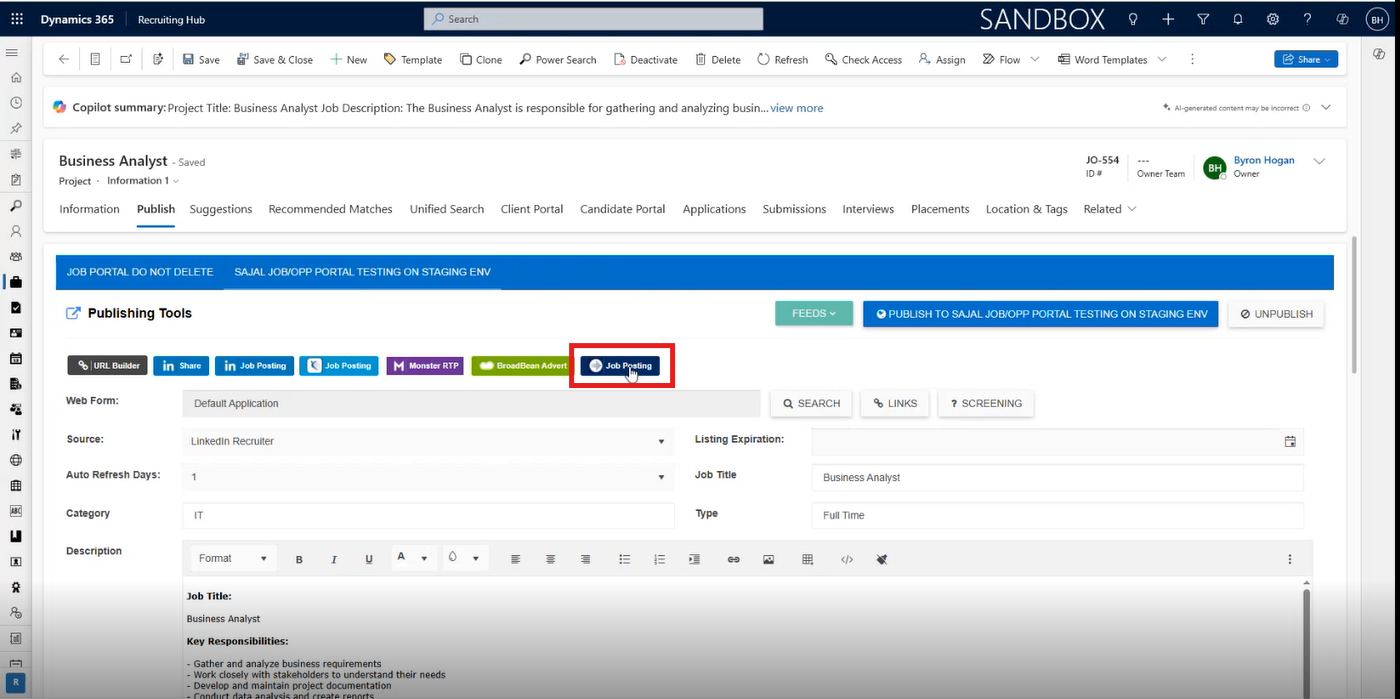Switch to the Recommended Matches tab
1400x699 pixels.
[x=330, y=209]
